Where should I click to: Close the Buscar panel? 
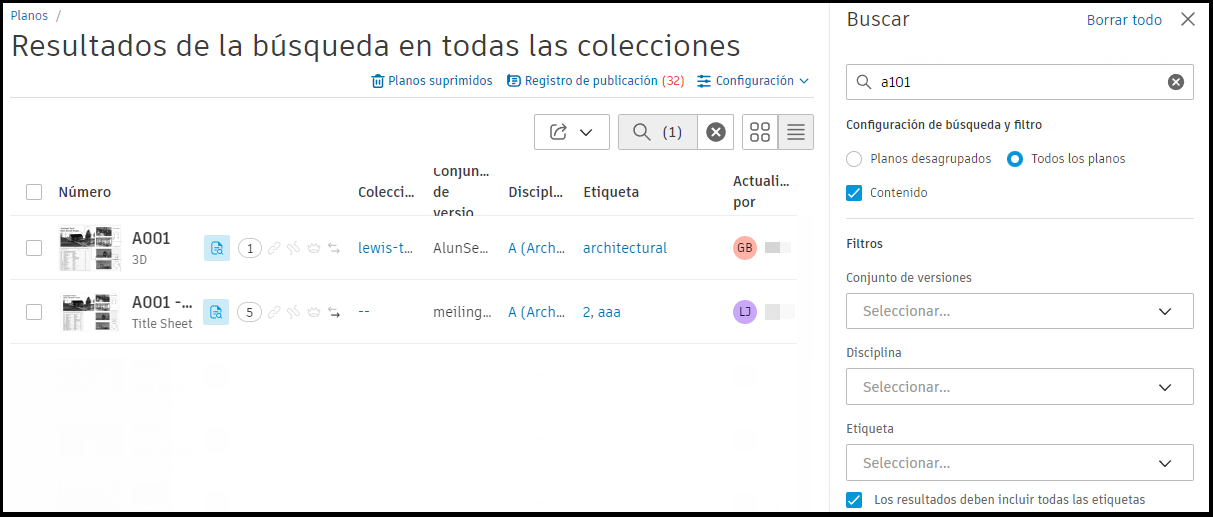[x=1188, y=19]
